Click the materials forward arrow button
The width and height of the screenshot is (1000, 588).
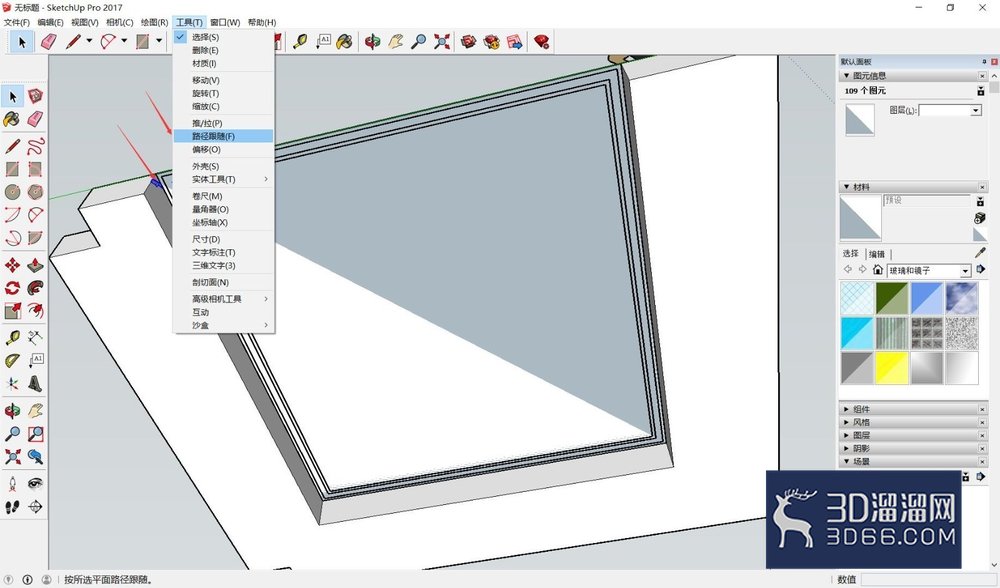click(862, 270)
